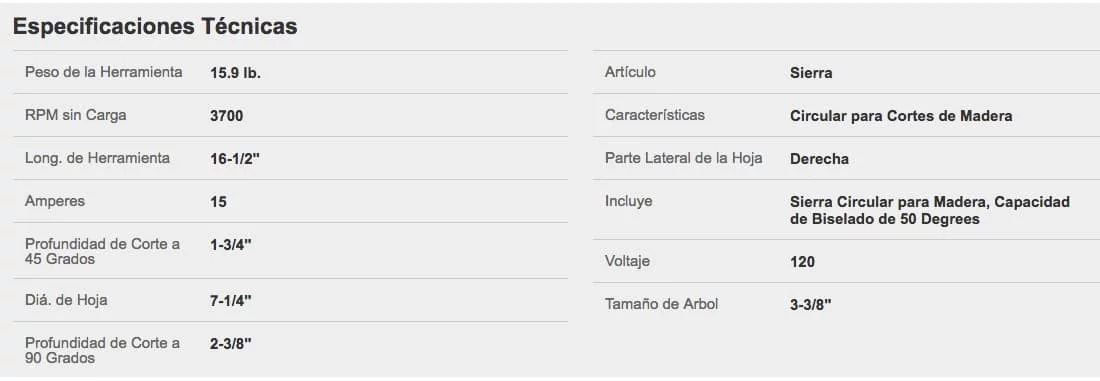This screenshot has width=1100, height=381.
Task: Select the 1-3/4" cut depth value
Action: [x=231, y=245]
